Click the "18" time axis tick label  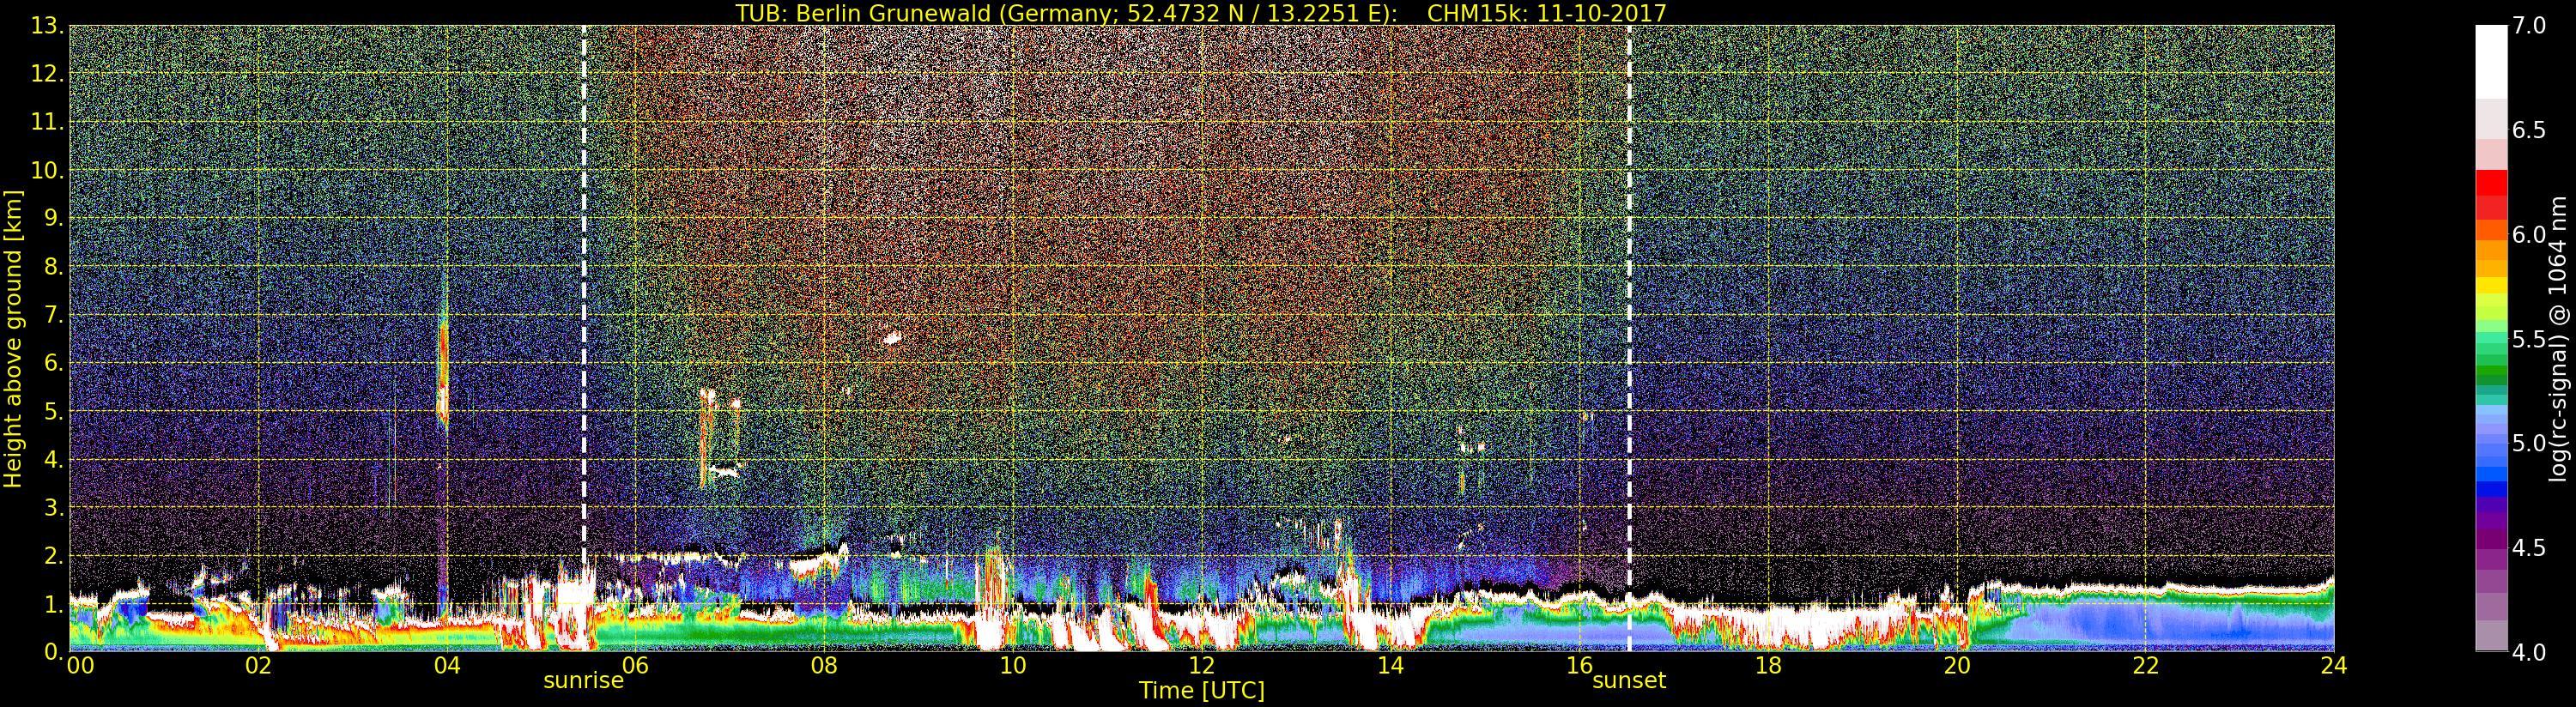pos(1768,665)
